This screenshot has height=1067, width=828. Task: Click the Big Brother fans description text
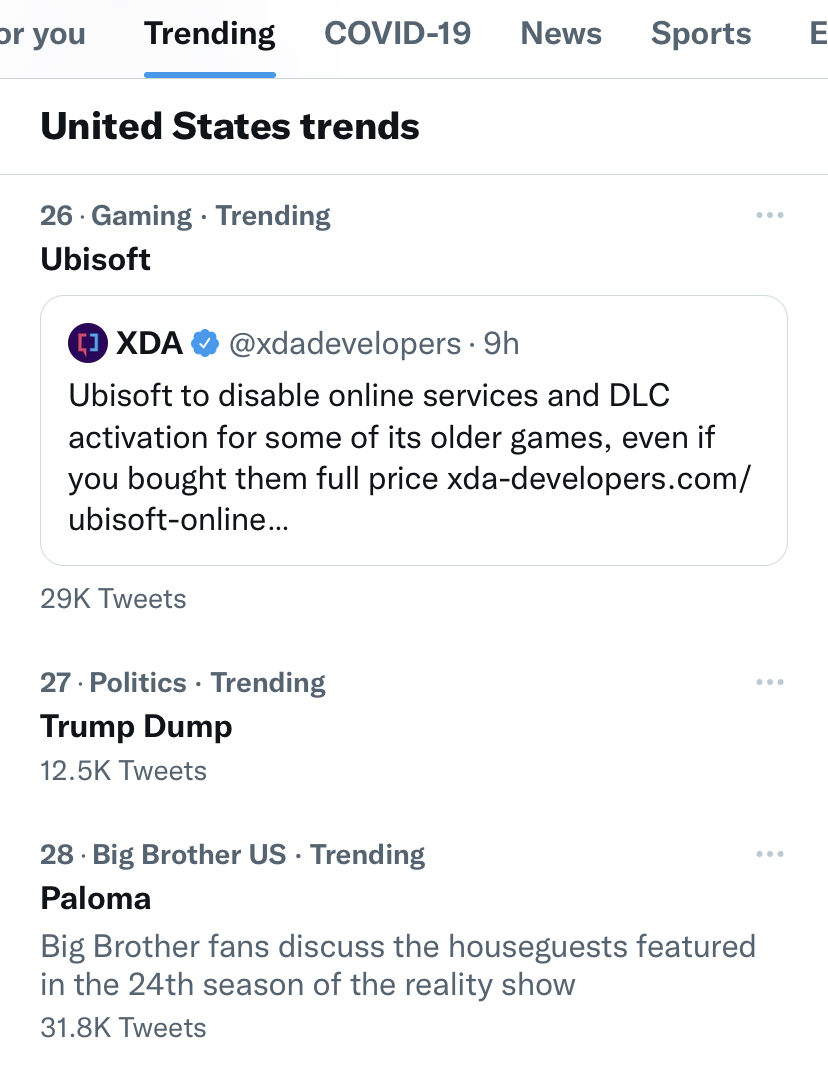tap(398, 966)
